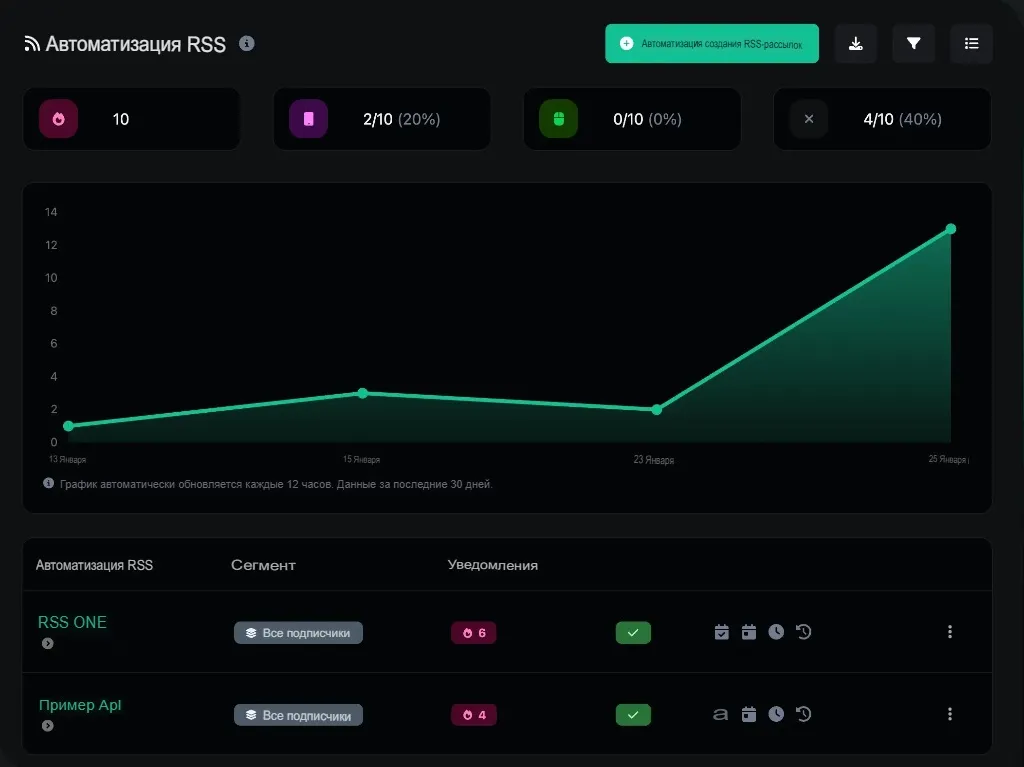Viewport: 1024px width, 767px height.
Task: Click the calendar-check icon in RSS ONE row
Action: point(722,632)
